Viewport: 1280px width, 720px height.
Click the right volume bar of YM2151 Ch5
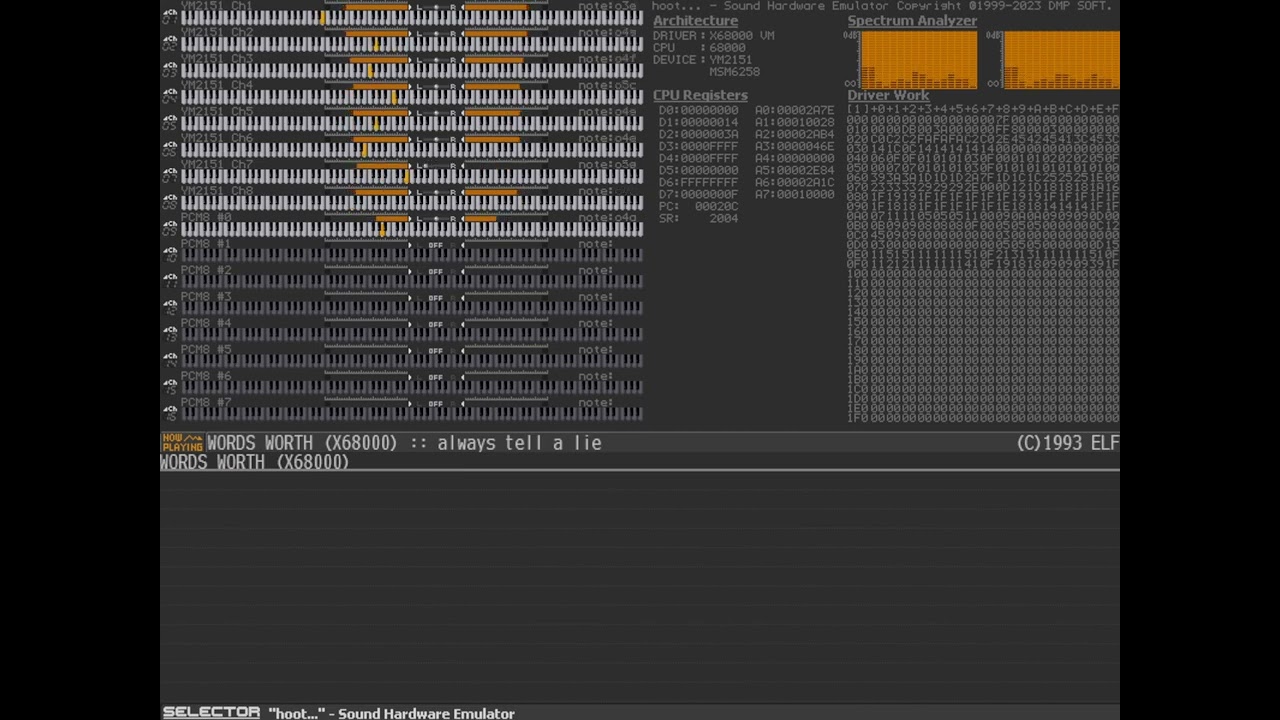click(505, 112)
